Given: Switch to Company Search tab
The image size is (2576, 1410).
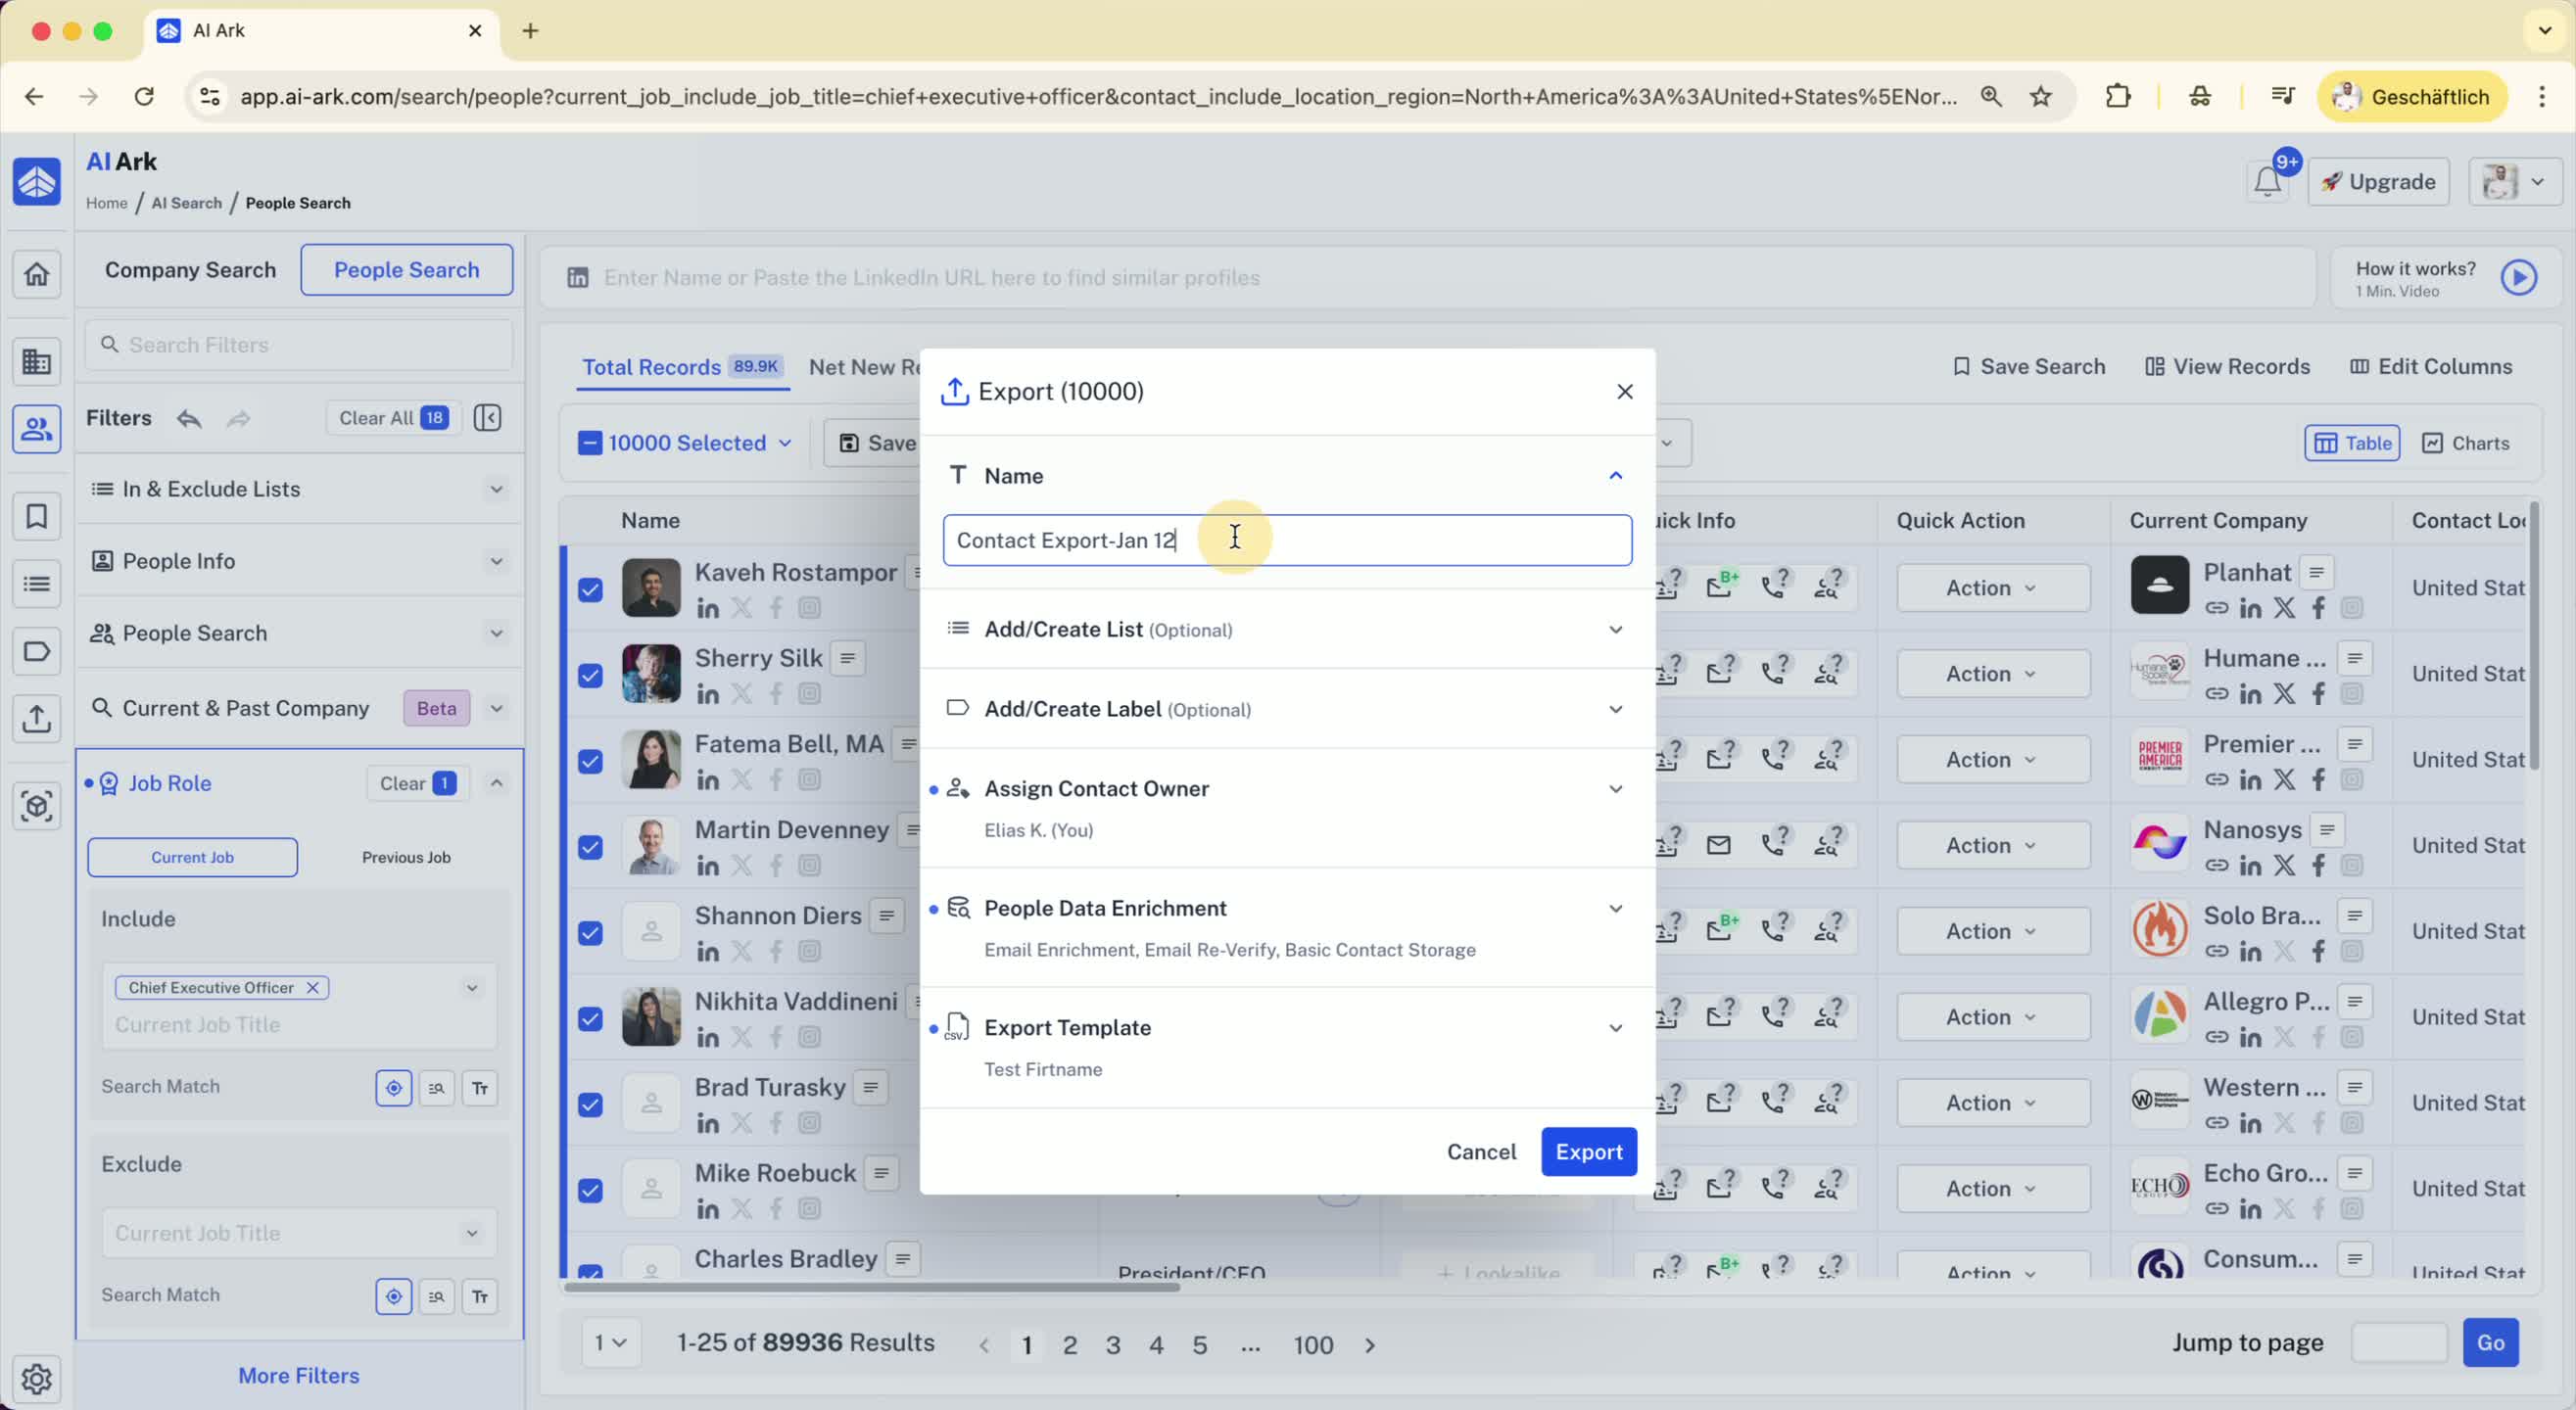Looking at the screenshot, I should [x=190, y=270].
